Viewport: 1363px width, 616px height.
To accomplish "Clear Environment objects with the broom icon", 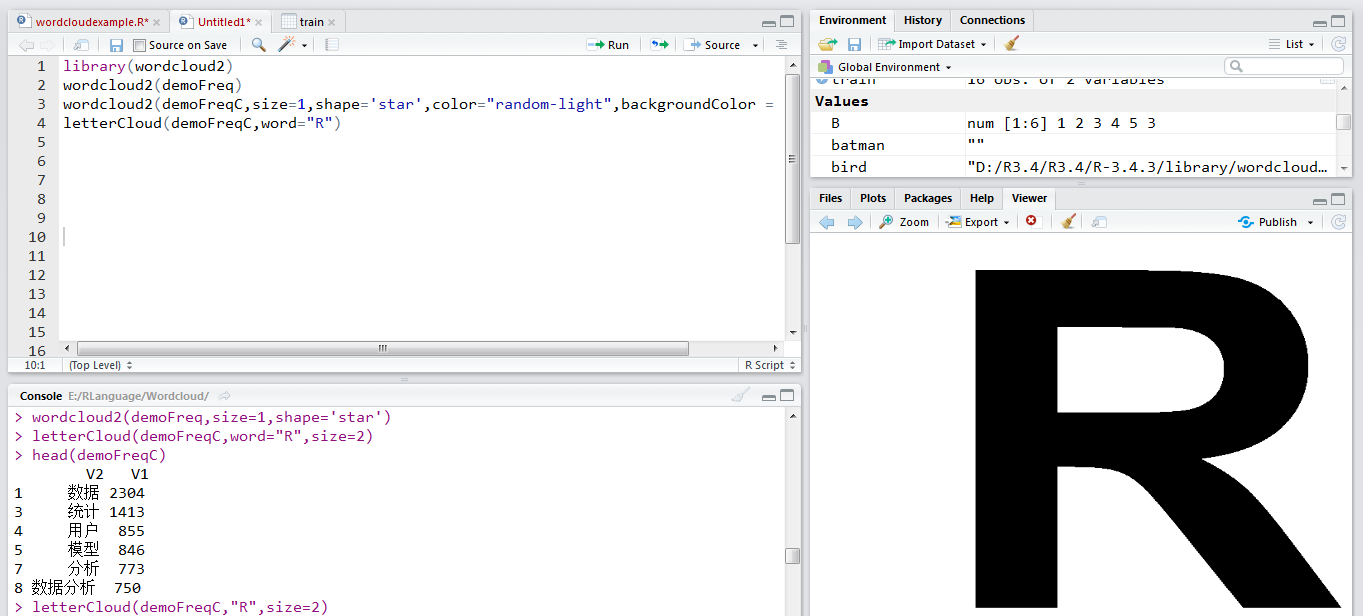I will pyautogui.click(x=1011, y=44).
